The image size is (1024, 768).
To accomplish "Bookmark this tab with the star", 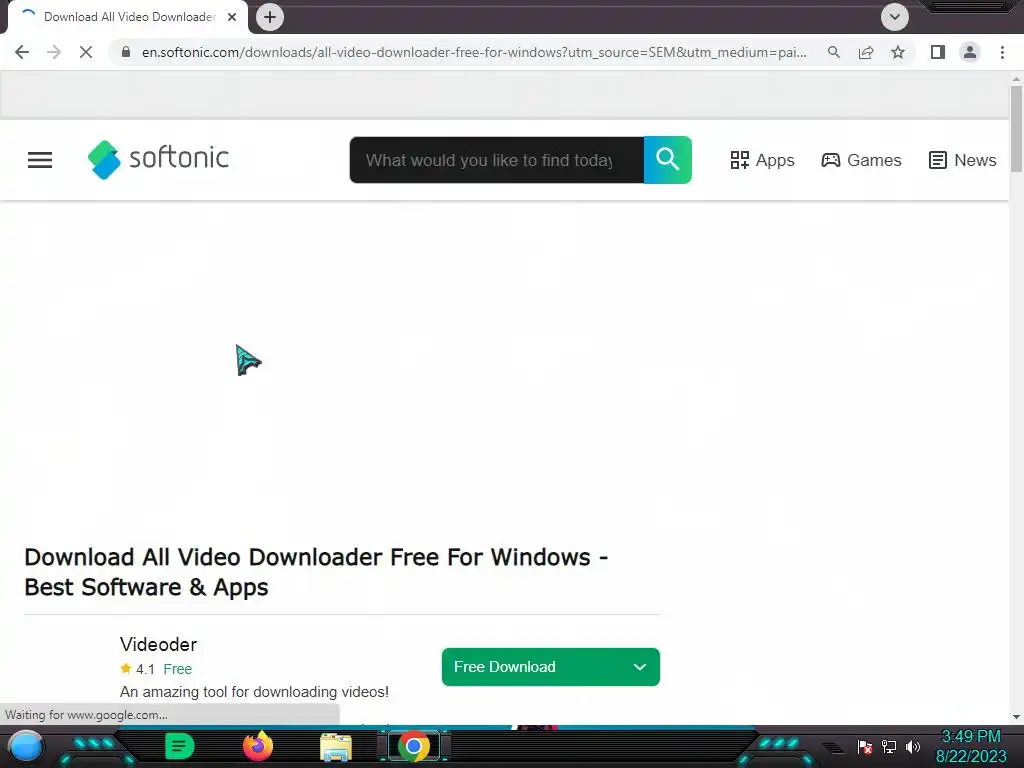I will [898, 52].
